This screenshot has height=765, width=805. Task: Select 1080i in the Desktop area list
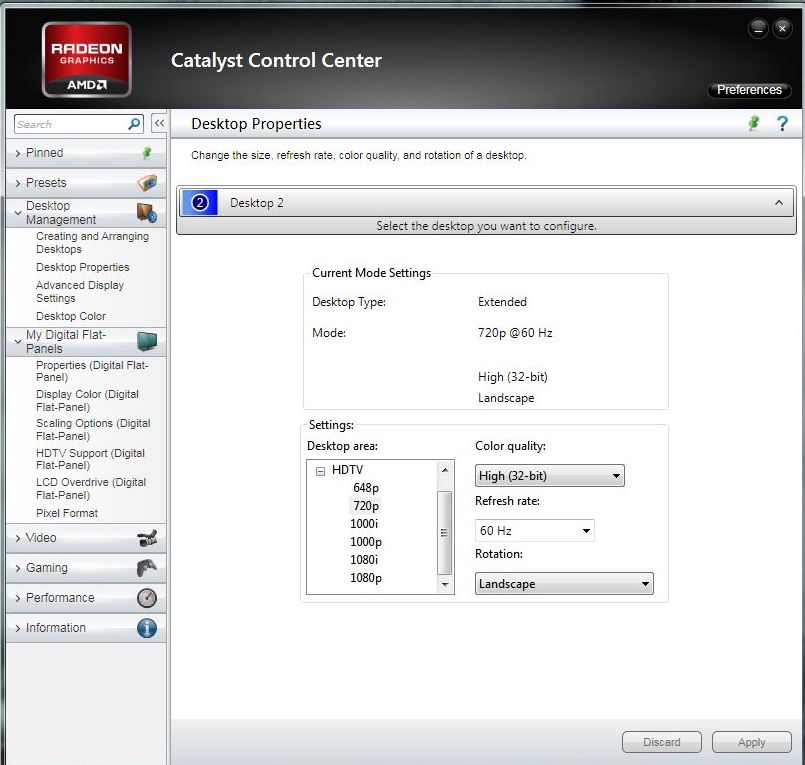[x=364, y=560]
